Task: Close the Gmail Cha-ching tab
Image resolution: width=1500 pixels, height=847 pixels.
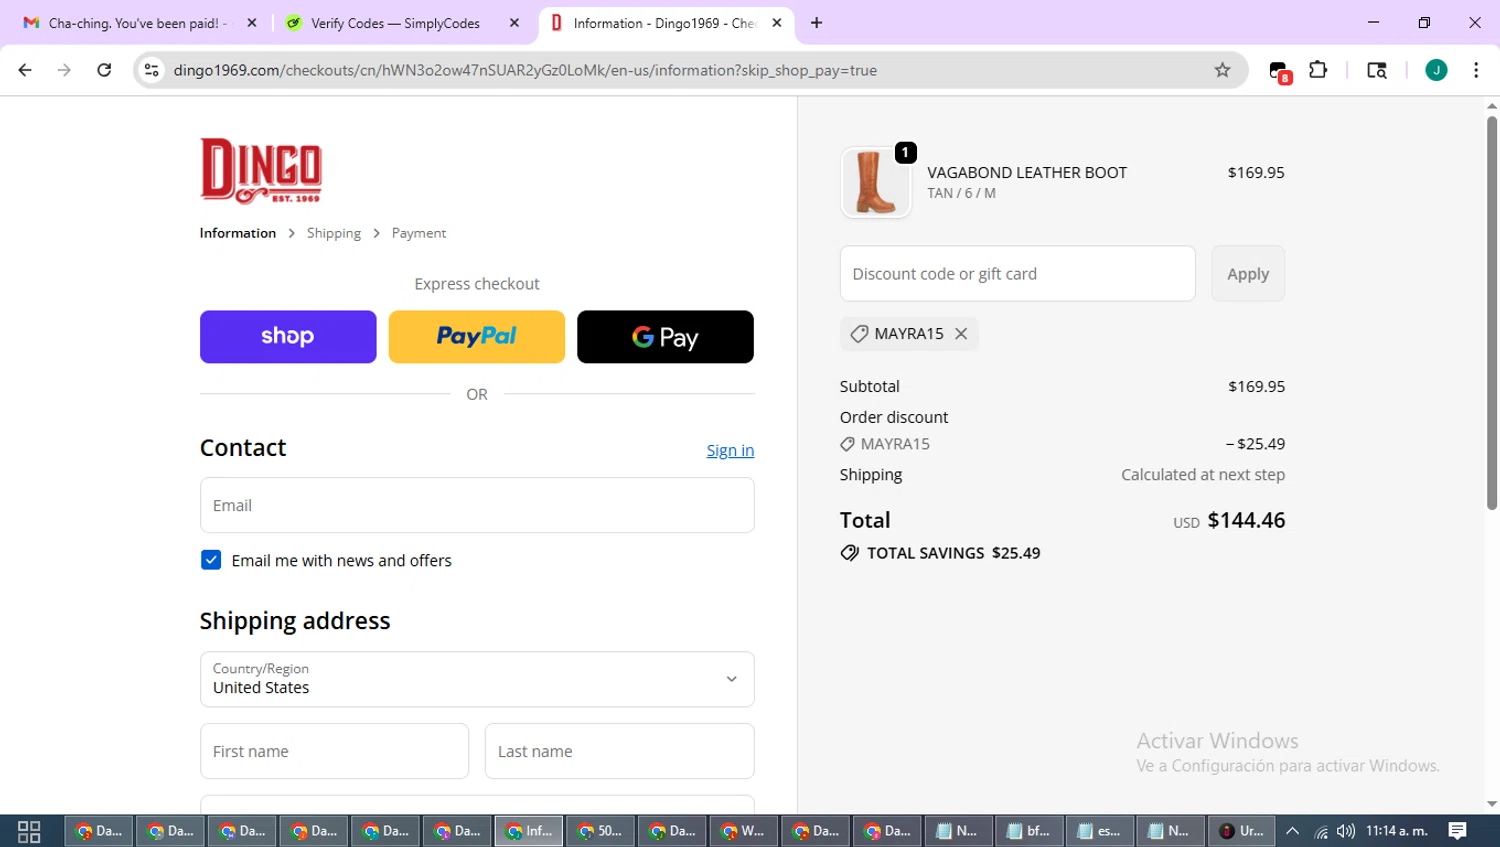Action: (x=252, y=23)
